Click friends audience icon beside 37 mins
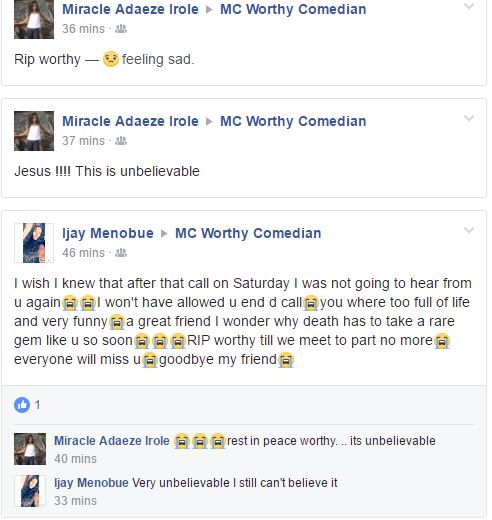The width and height of the screenshot is (492, 520). click(121, 141)
